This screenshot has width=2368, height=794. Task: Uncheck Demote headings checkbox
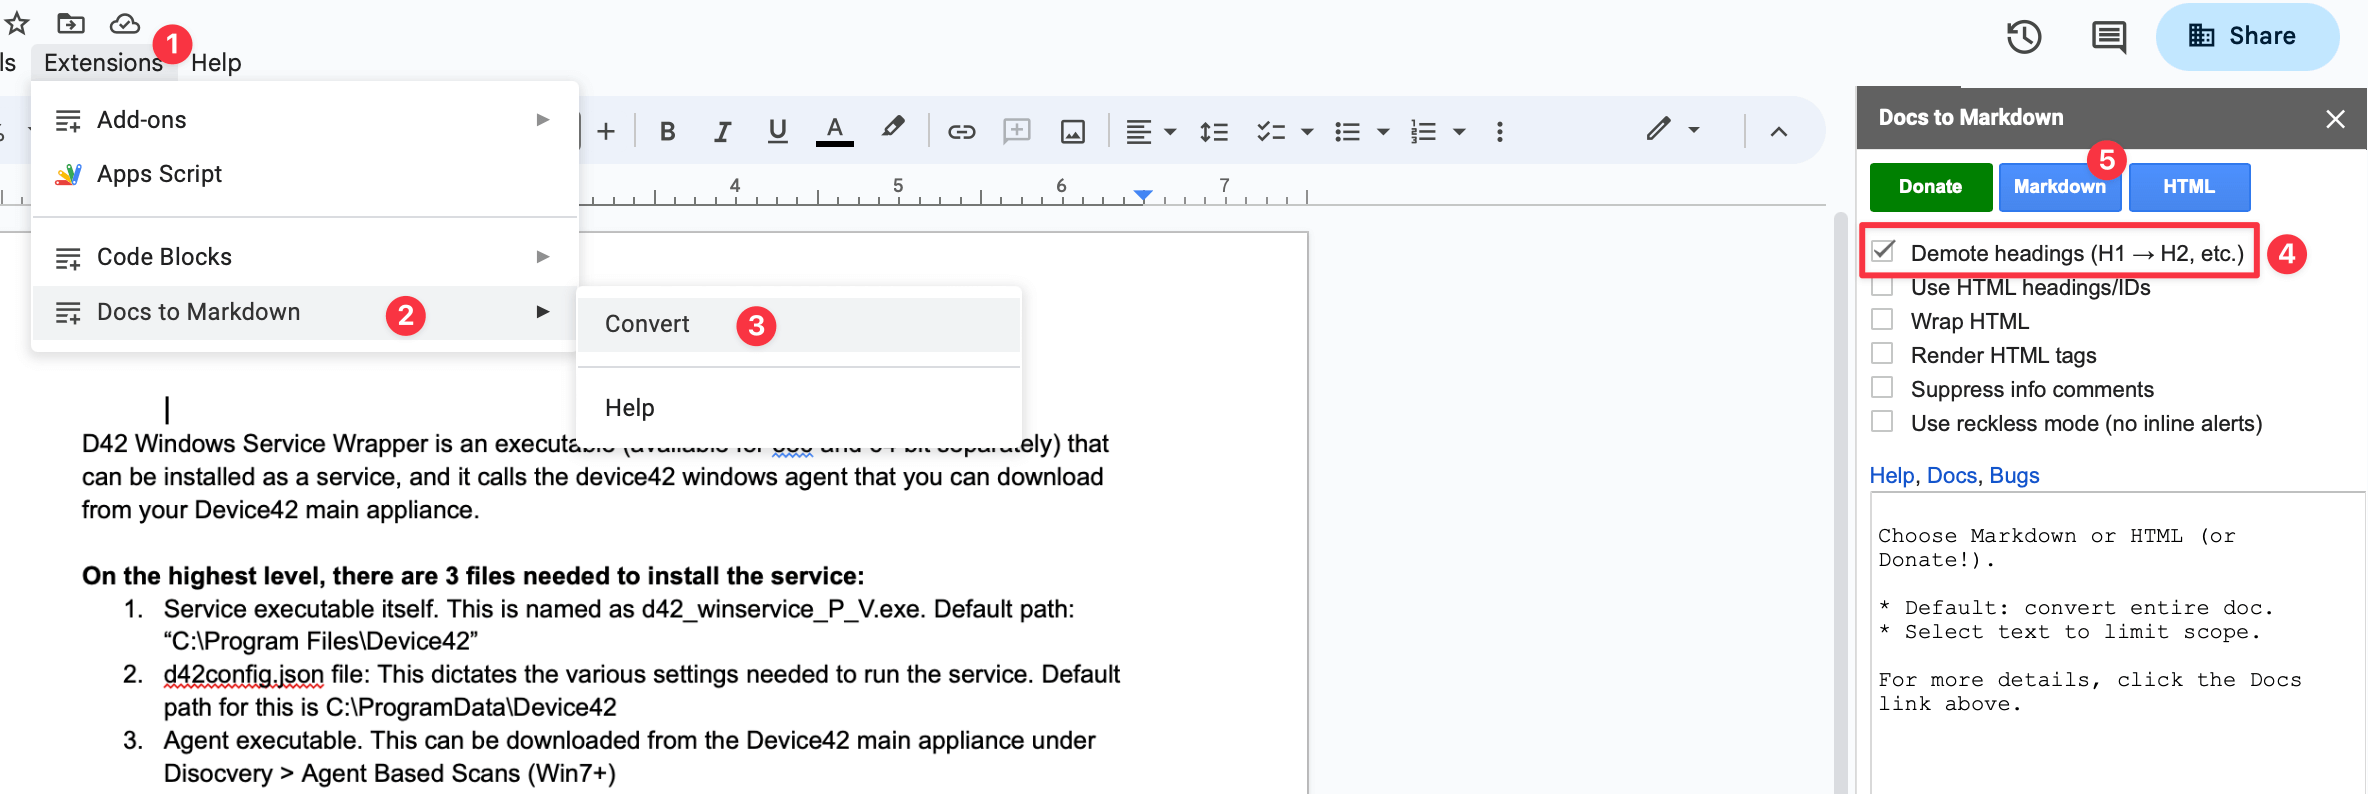pyautogui.click(x=1883, y=251)
